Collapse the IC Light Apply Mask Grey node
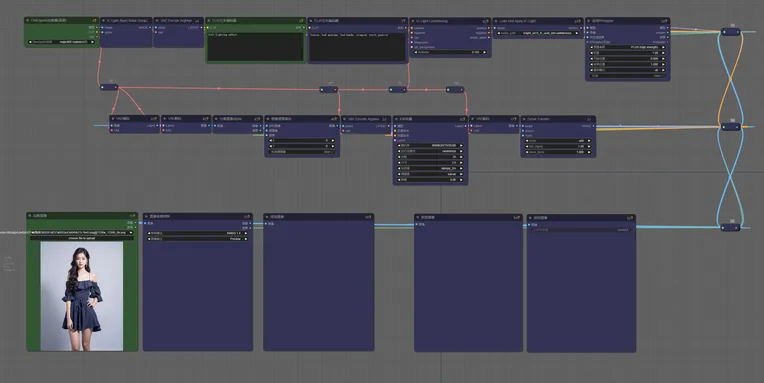The height and width of the screenshot is (383, 764). 103,21
